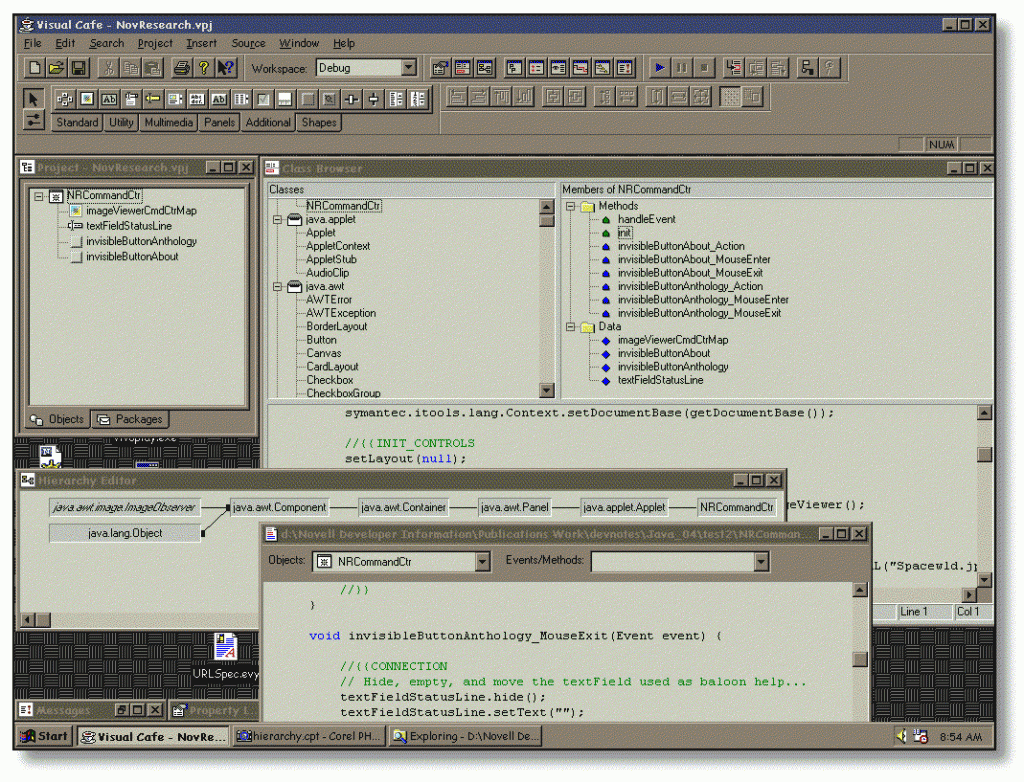
Task: Open the Objects dropdown showing NRCommandCtr
Action: pos(482,562)
